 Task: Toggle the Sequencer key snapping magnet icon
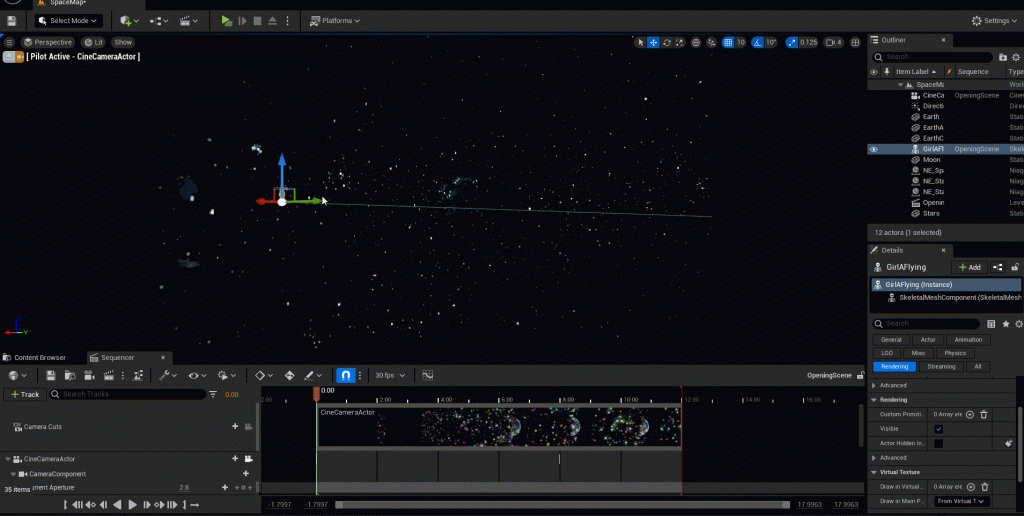coord(345,376)
